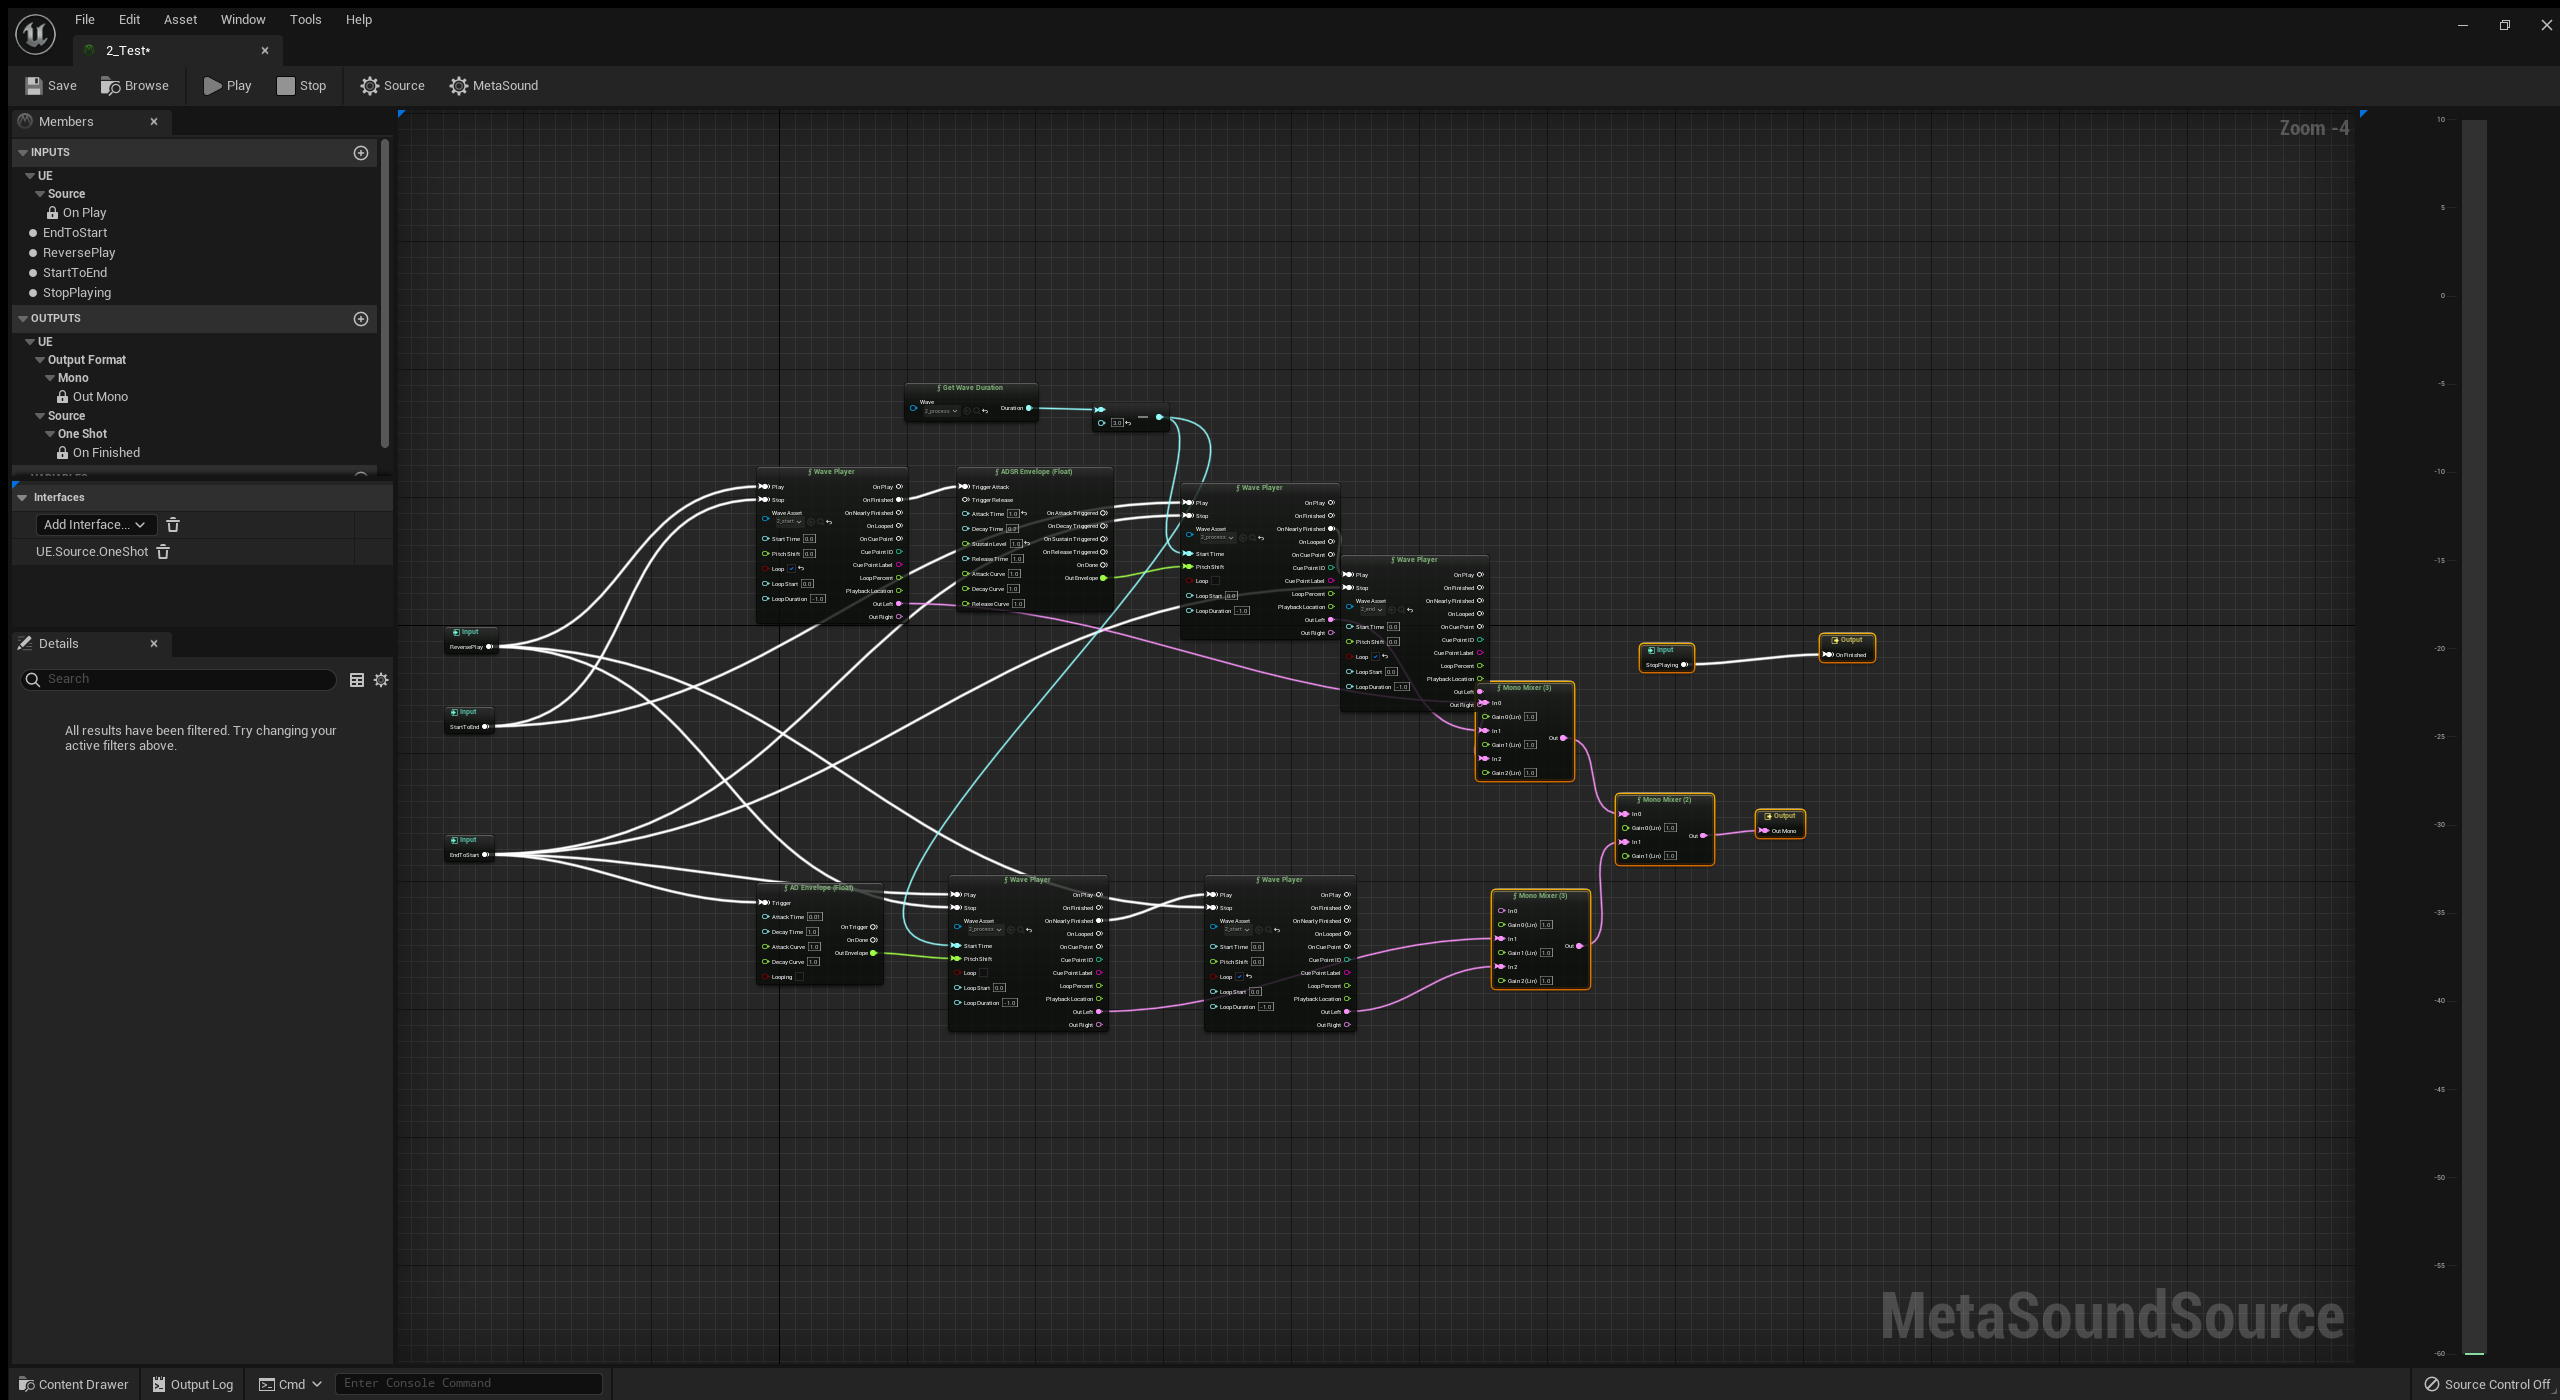
Task: Click the Unreal Engine logo
Action: (x=35, y=34)
